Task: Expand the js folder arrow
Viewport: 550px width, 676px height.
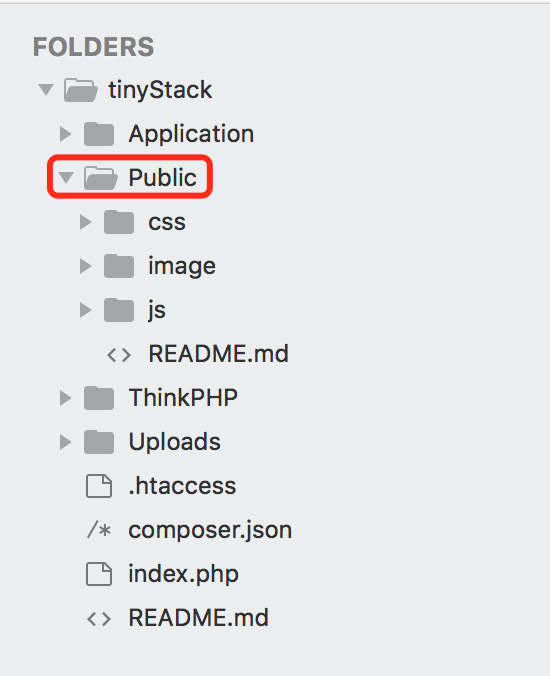Action: coord(86,310)
